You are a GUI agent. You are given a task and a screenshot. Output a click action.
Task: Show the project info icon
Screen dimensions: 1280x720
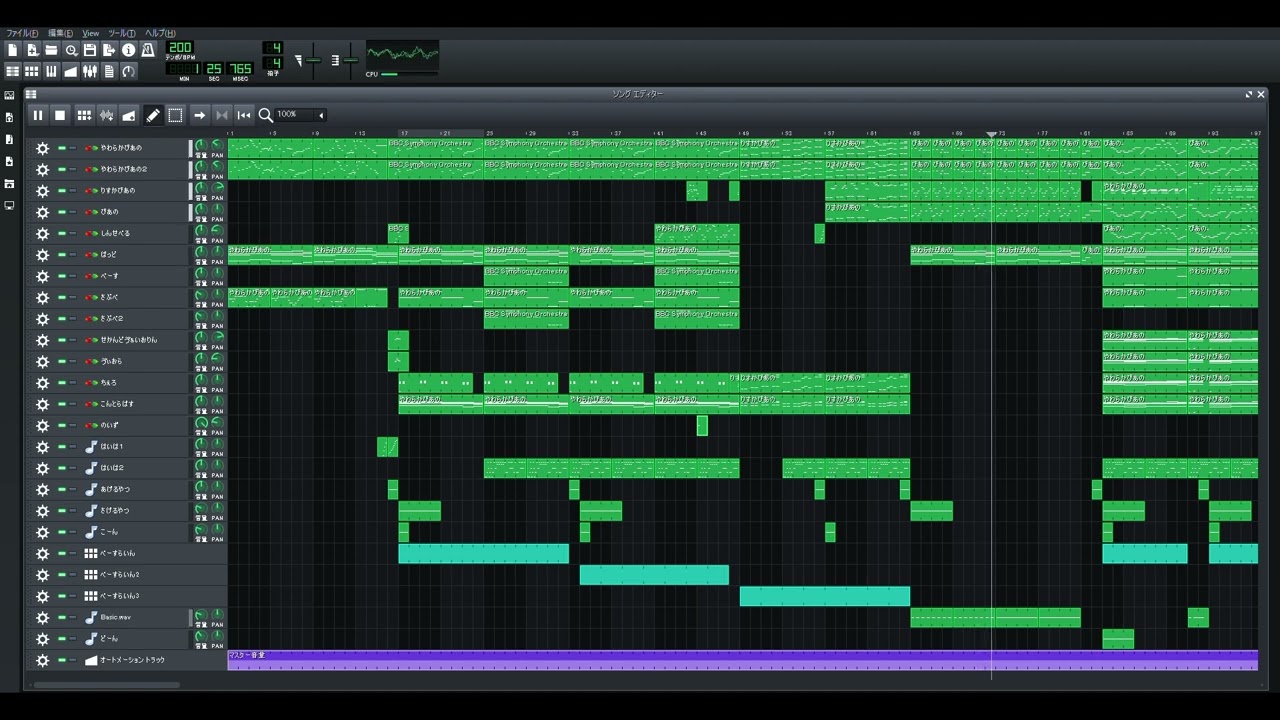[128, 50]
